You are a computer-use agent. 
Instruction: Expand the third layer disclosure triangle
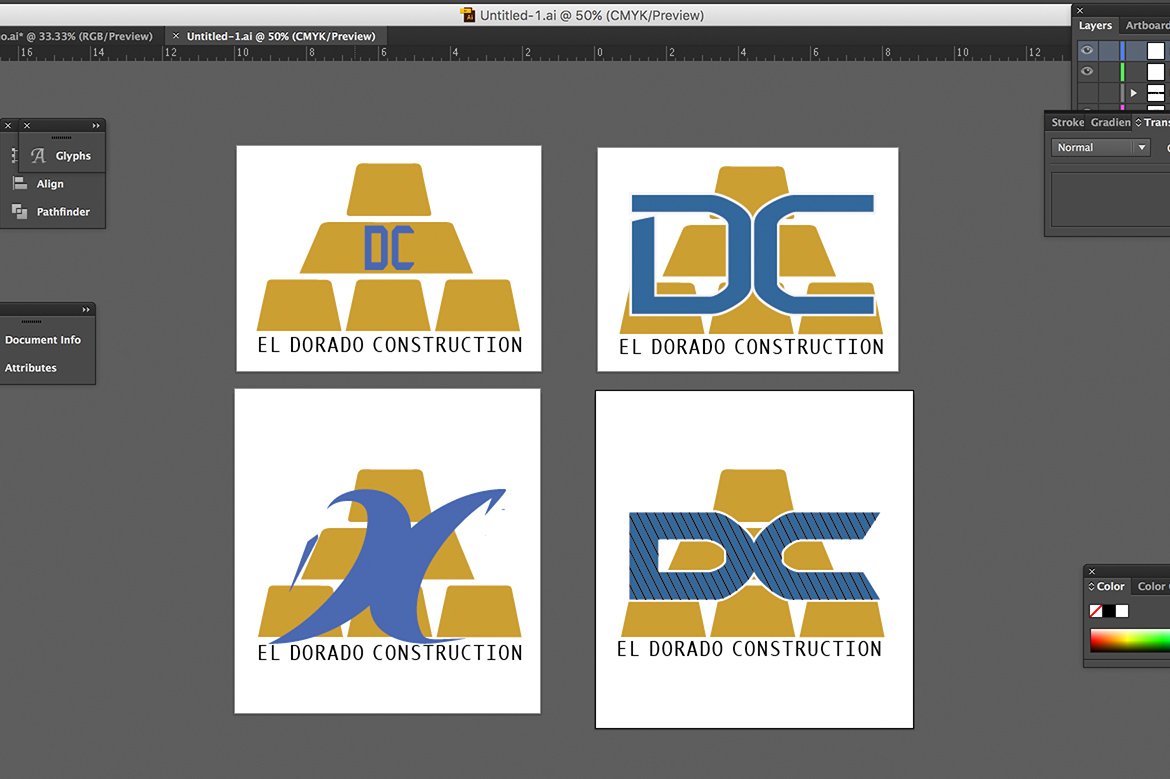(x=1133, y=92)
